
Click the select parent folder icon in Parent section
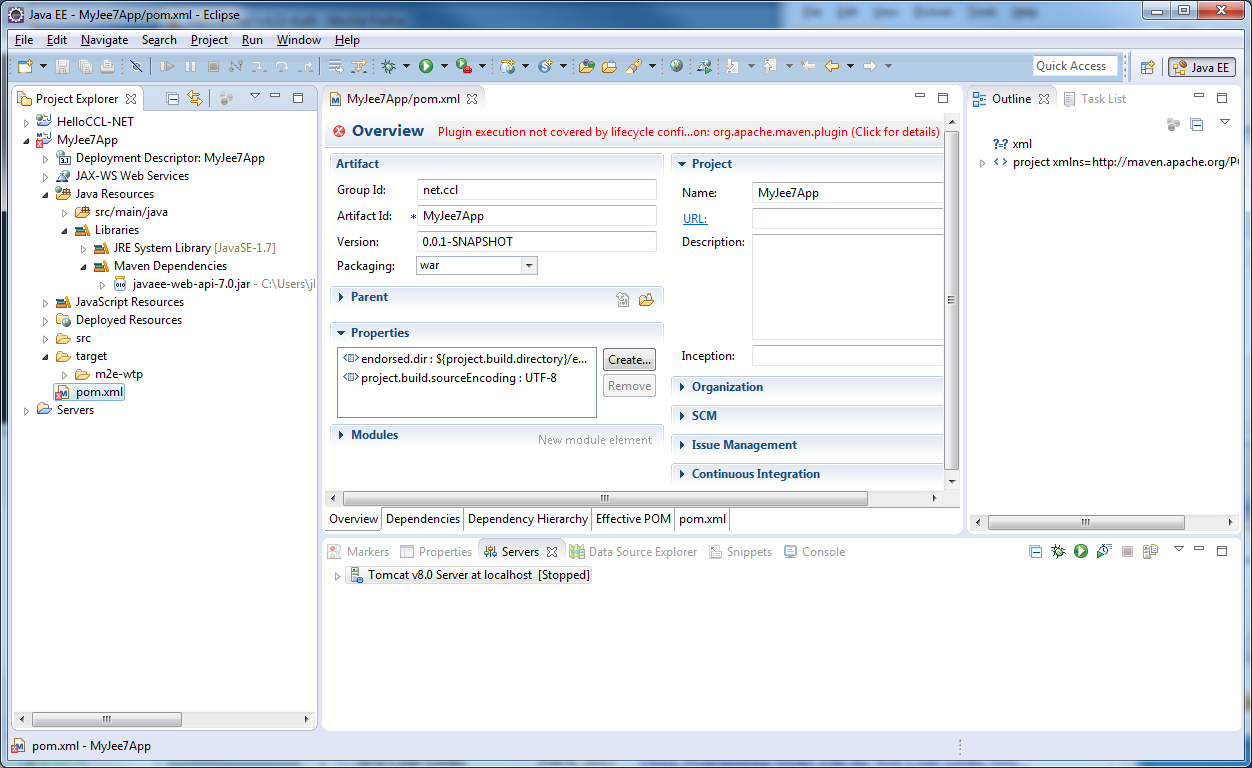[x=646, y=298]
